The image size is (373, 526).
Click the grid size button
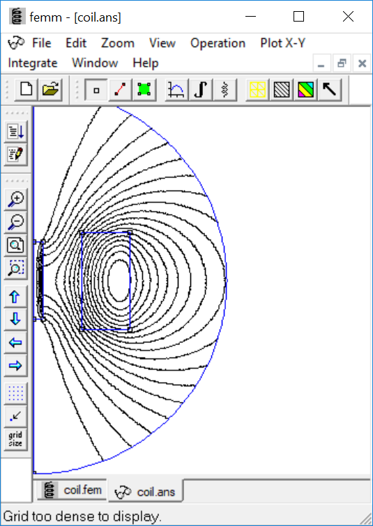point(15,439)
